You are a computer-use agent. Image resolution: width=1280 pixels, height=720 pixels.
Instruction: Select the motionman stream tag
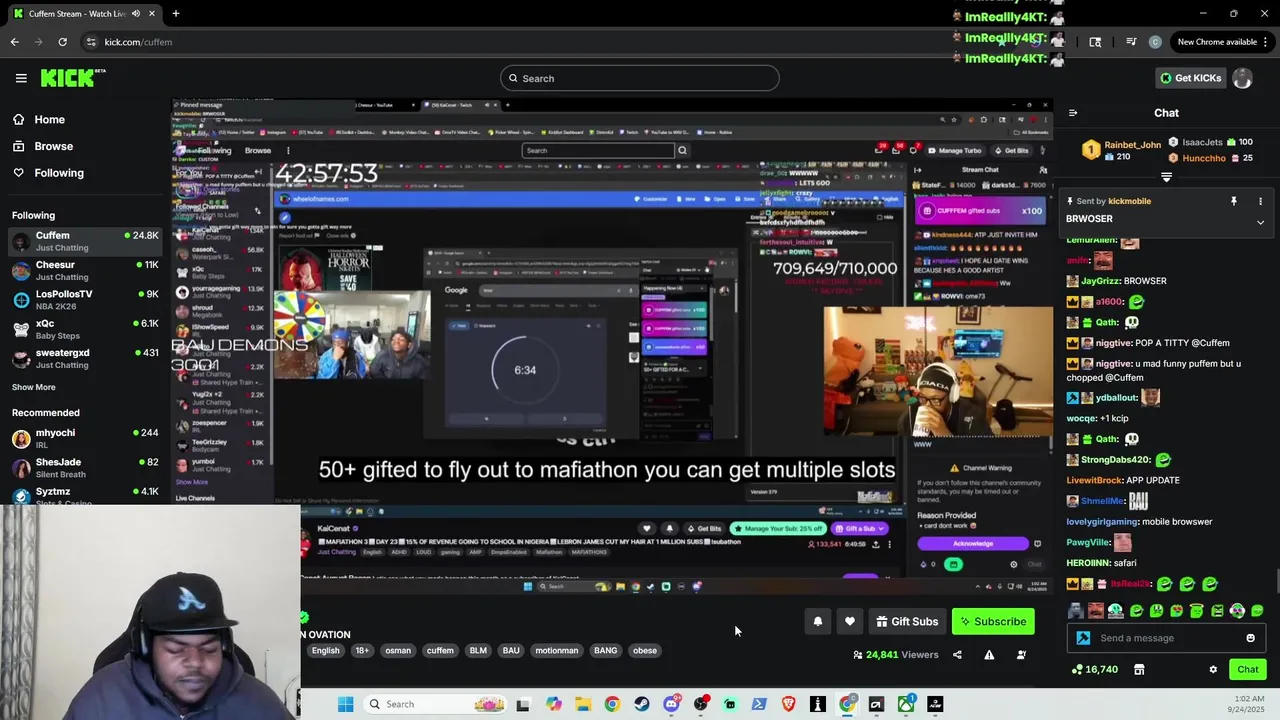pos(557,651)
